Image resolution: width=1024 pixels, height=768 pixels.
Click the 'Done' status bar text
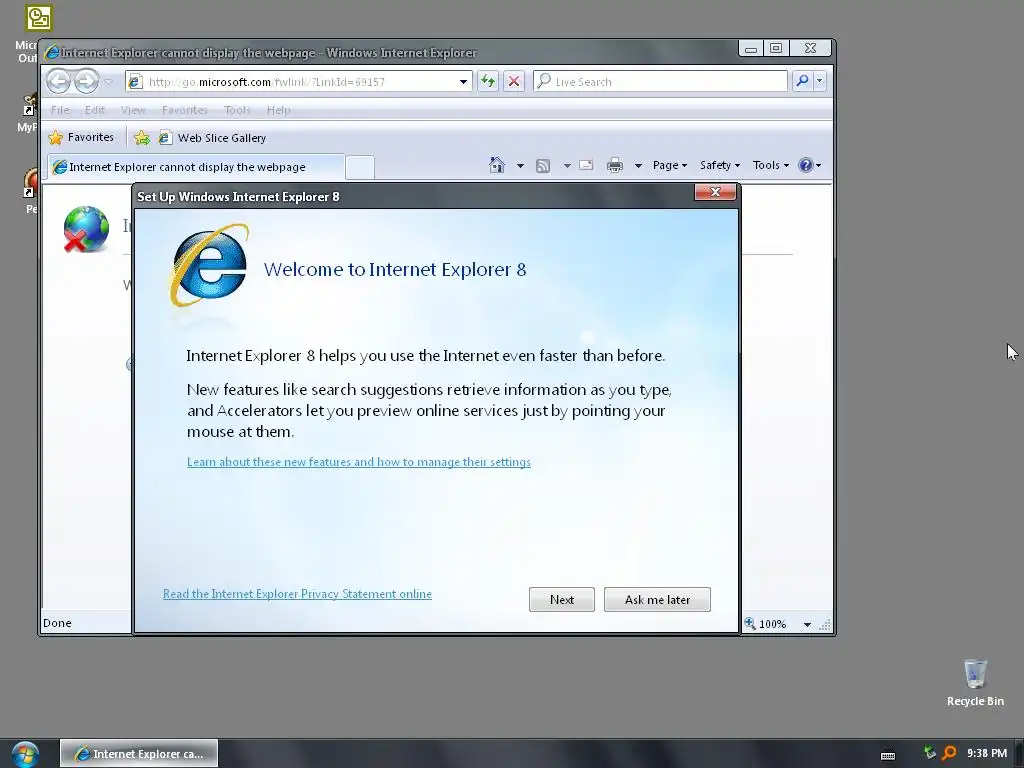pyautogui.click(x=57, y=623)
